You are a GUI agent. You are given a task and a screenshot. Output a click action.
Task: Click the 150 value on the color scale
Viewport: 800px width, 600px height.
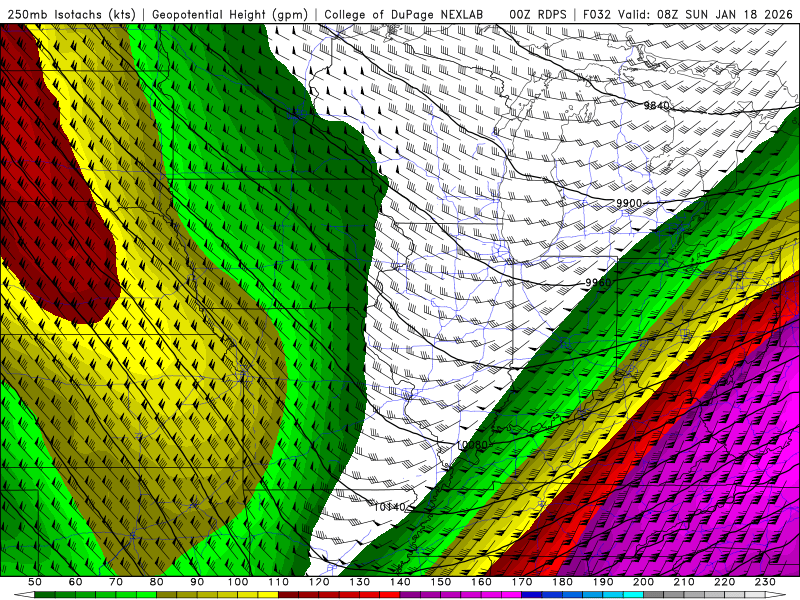coord(440,582)
